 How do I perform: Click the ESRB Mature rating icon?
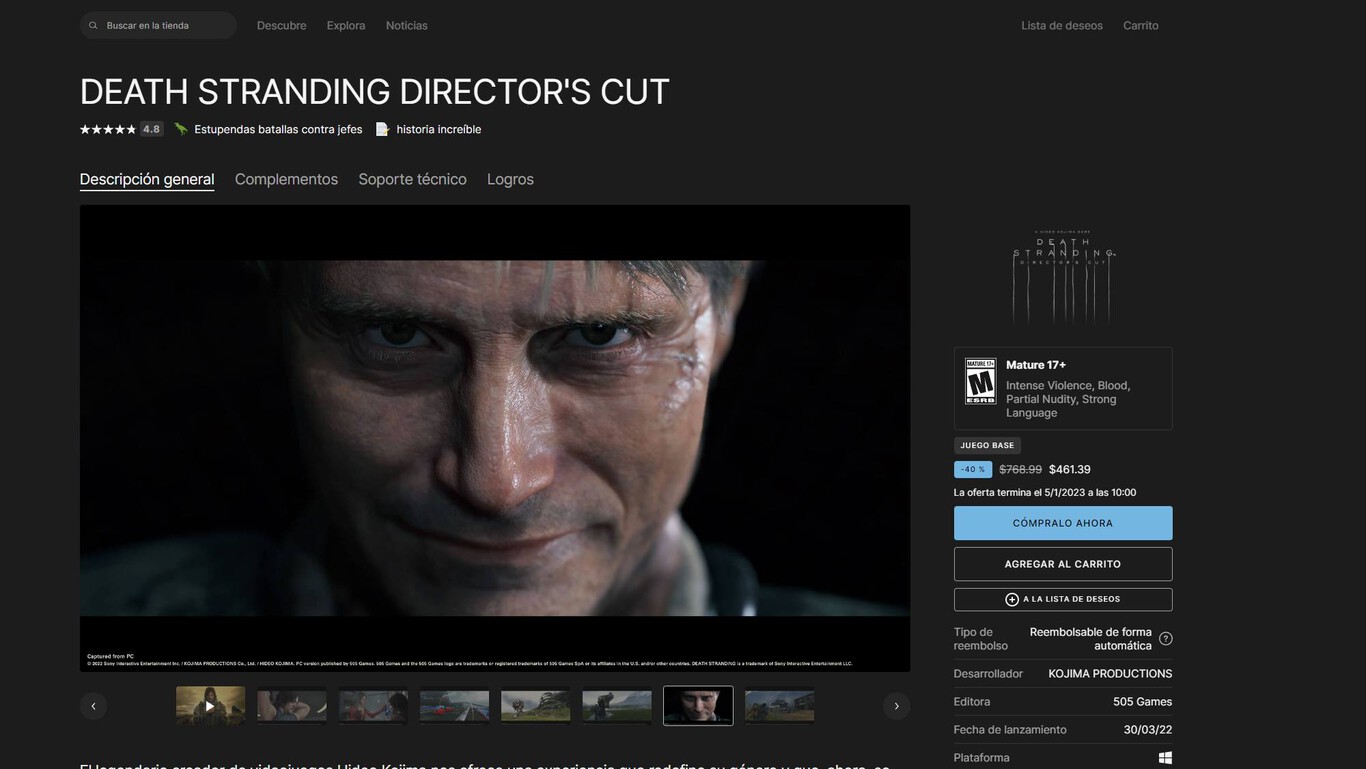[x=980, y=381]
